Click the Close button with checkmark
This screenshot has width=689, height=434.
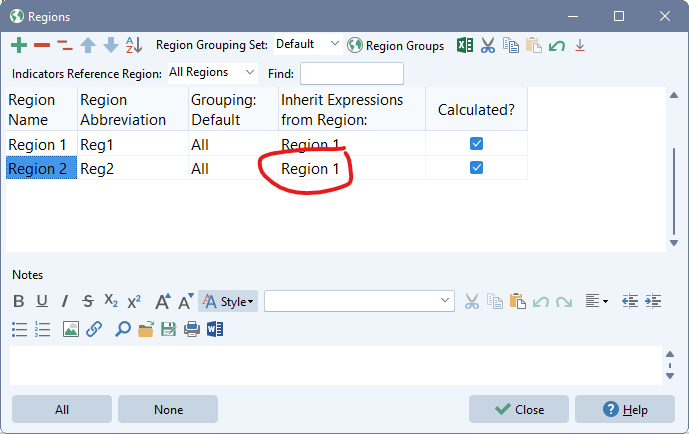point(519,409)
